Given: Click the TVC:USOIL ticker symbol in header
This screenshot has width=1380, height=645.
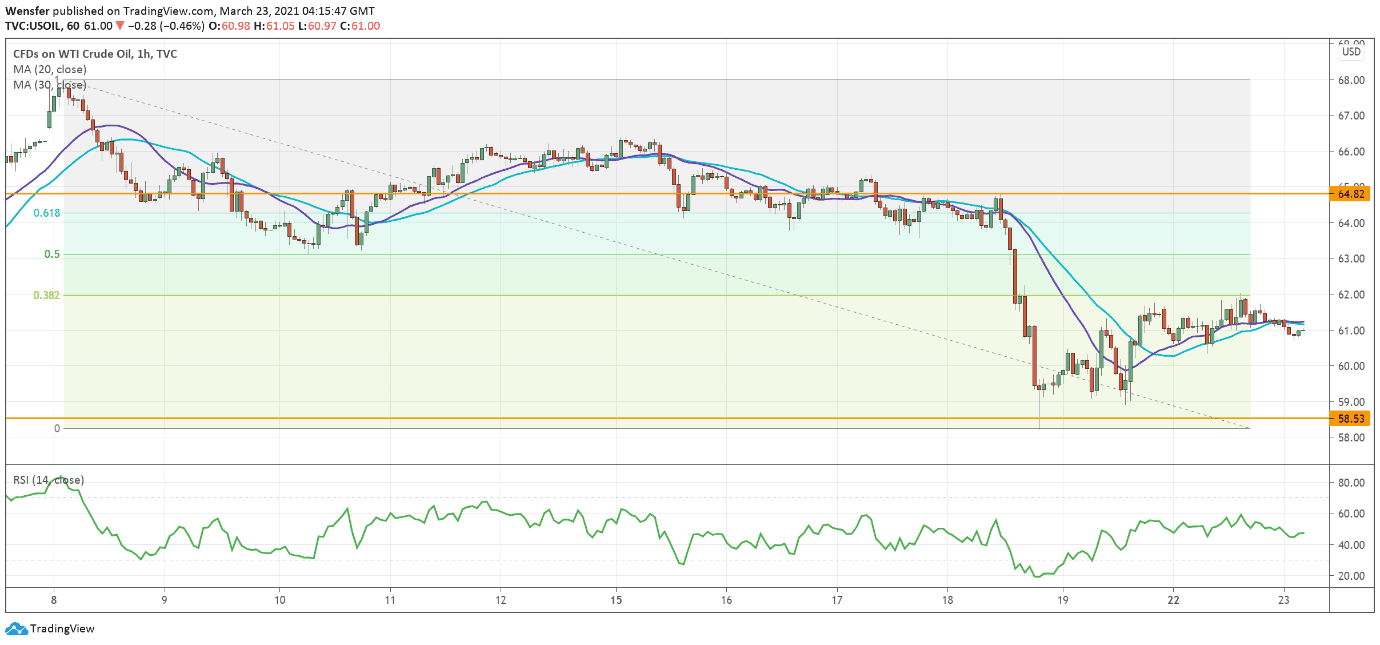Looking at the screenshot, I should click(35, 25).
